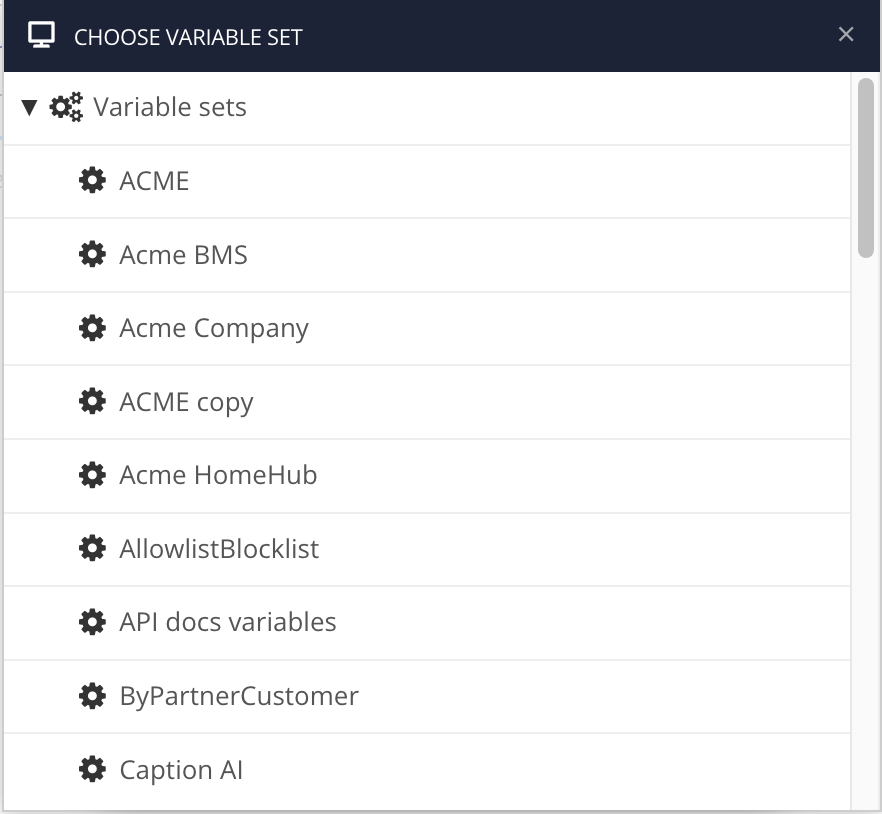Select the API docs variables set

point(228,622)
